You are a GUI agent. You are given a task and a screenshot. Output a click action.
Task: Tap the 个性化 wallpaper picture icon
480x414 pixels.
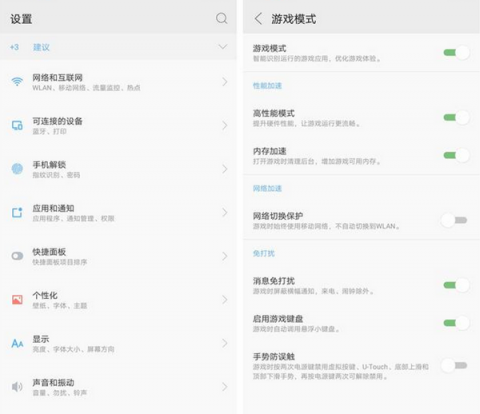(x=17, y=300)
